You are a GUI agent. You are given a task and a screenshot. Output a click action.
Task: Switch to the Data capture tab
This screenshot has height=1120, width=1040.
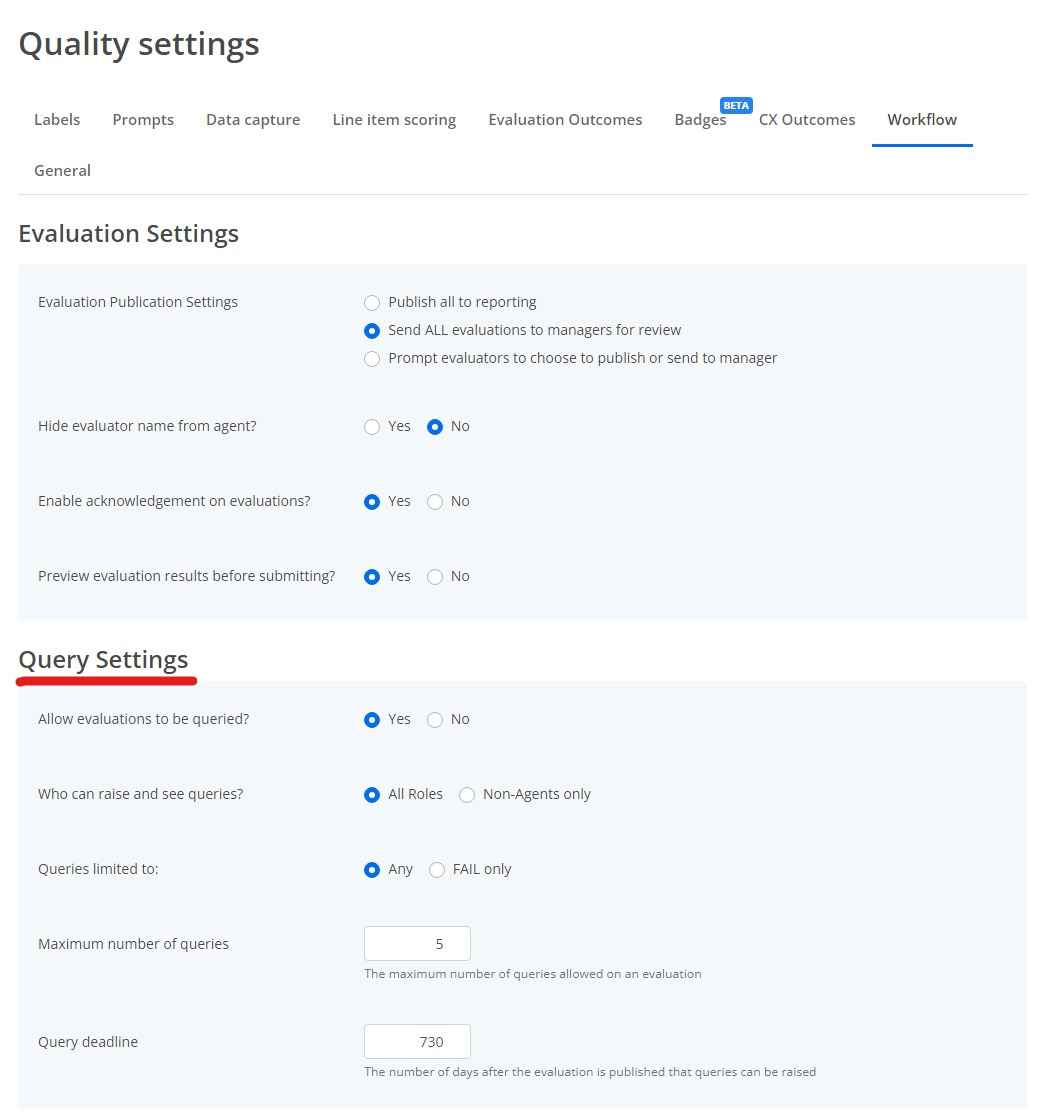(252, 119)
